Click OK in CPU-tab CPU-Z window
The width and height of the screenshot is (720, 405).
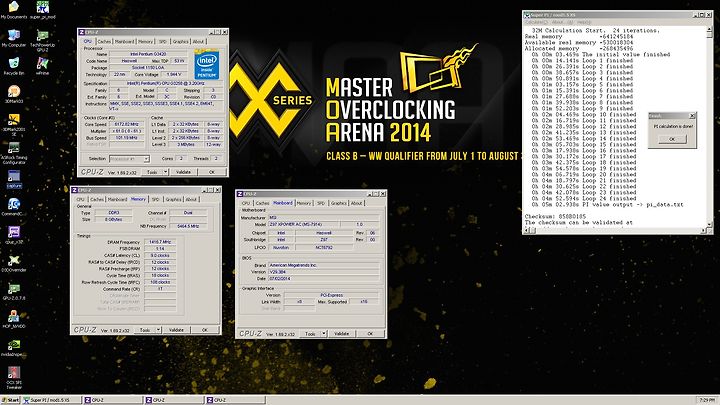click(212, 172)
